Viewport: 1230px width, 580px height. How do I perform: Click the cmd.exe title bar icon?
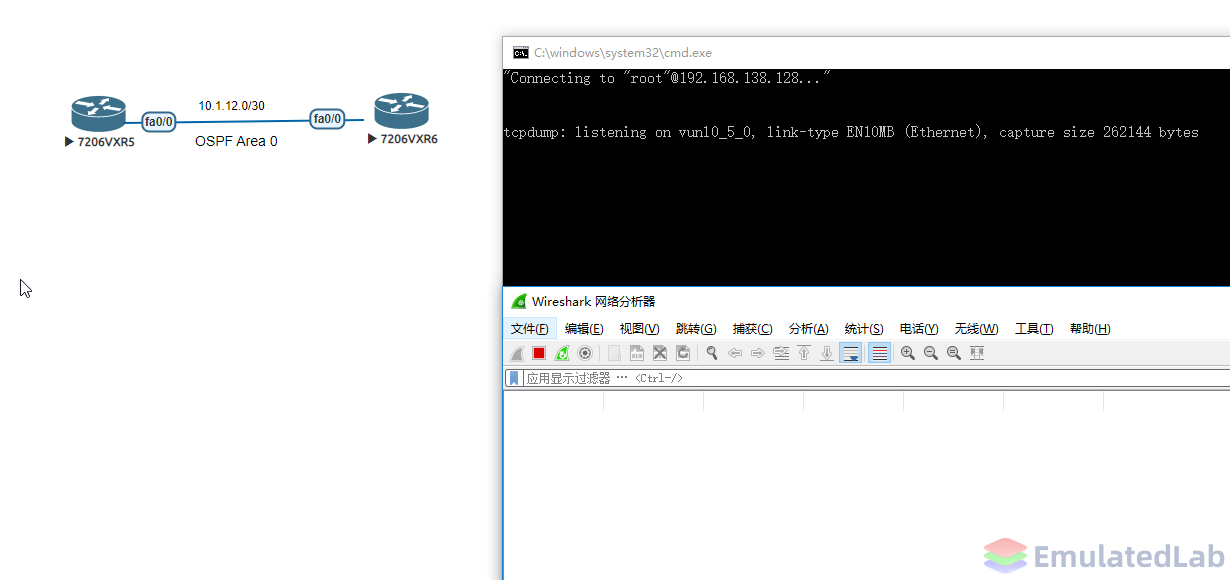pos(520,53)
